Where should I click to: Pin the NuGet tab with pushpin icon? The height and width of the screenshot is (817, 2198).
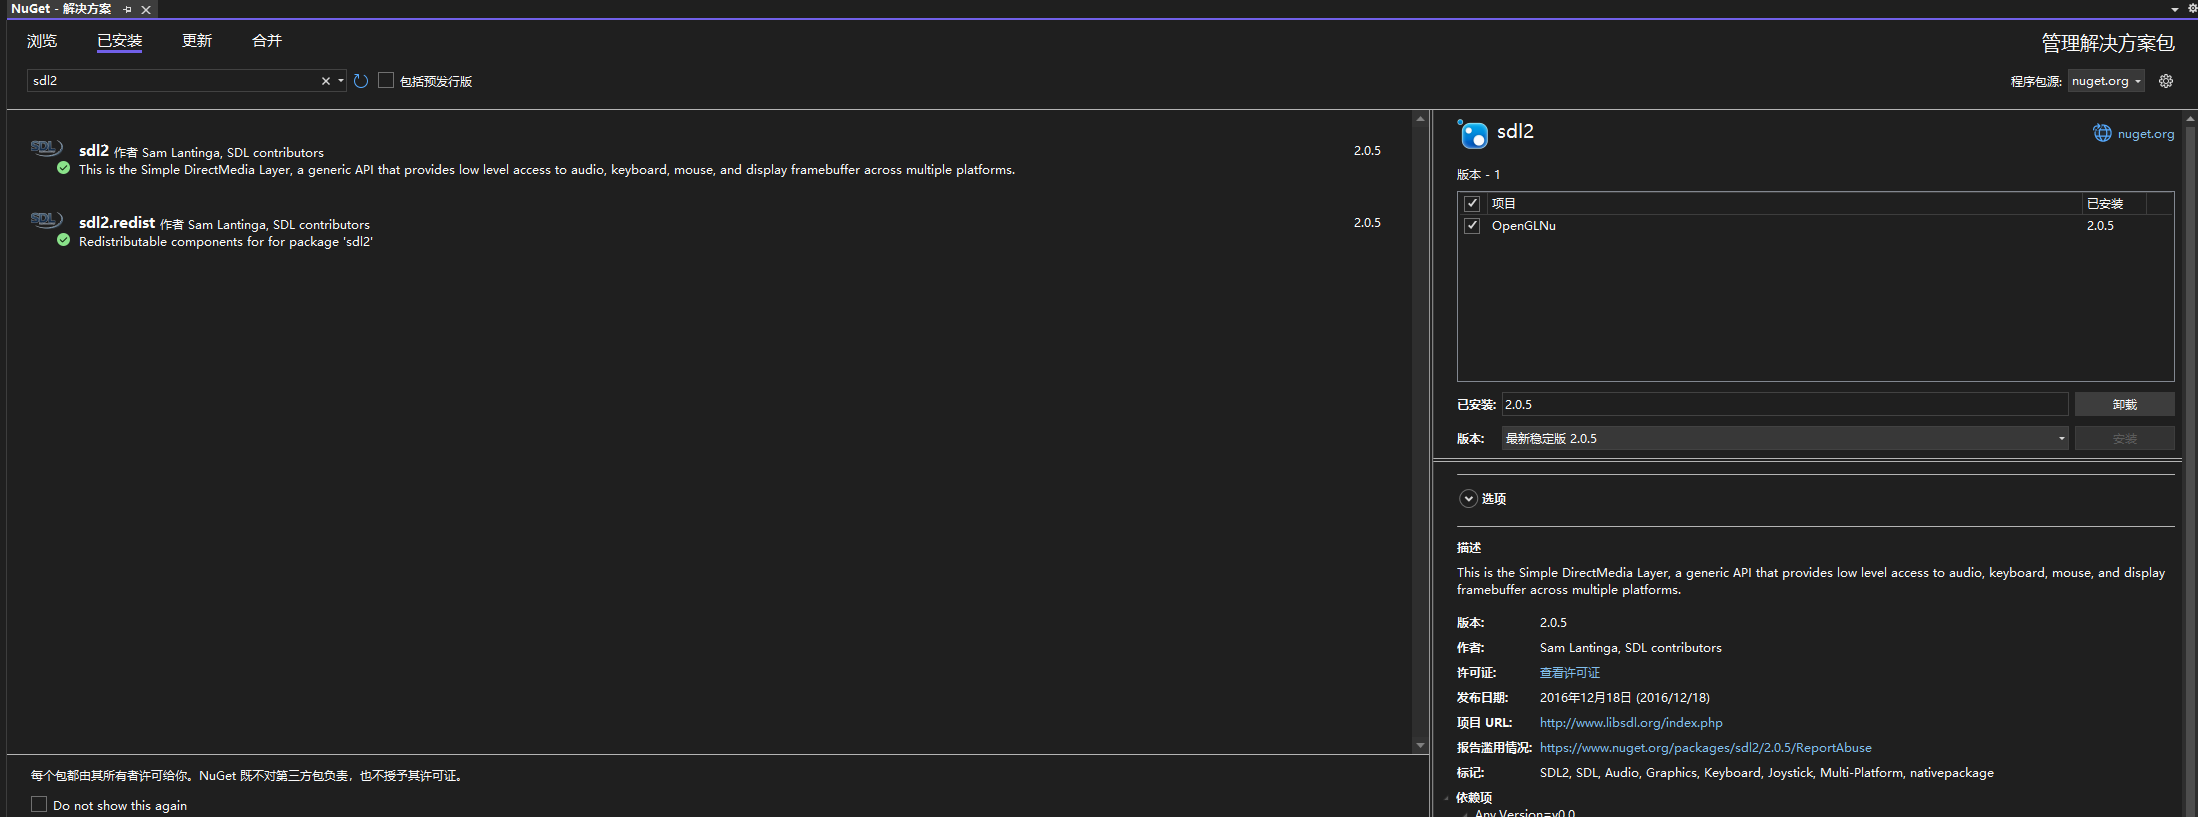[x=127, y=9]
